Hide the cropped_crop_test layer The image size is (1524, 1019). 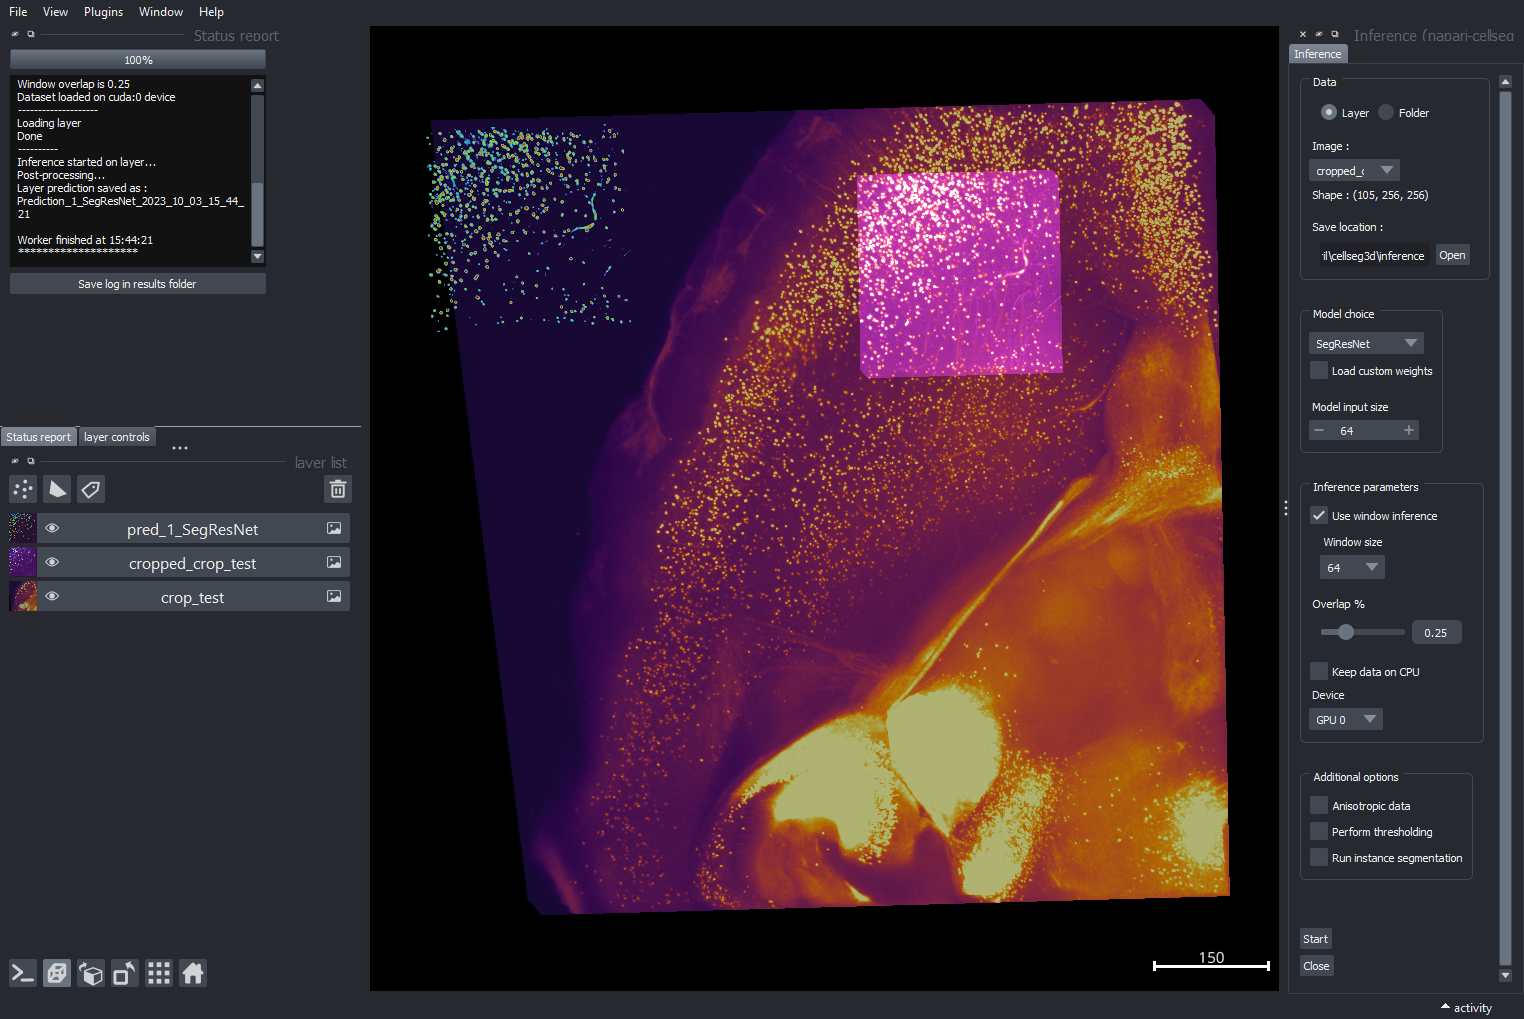pos(52,562)
